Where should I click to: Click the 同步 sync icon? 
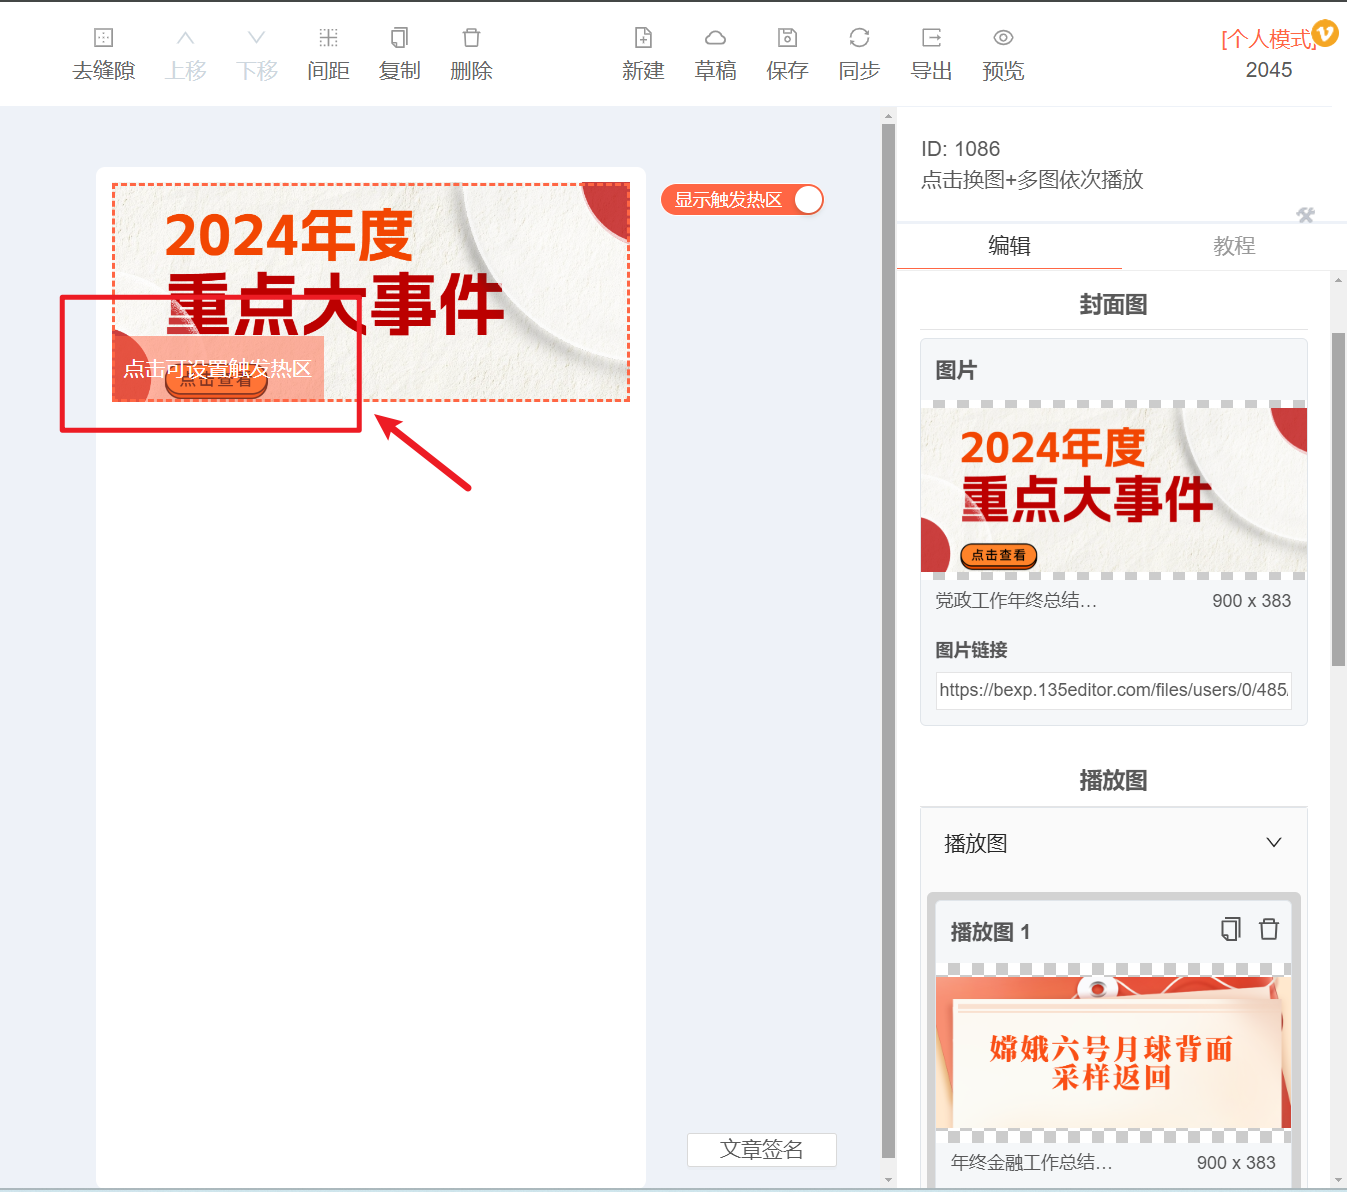click(859, 38)
